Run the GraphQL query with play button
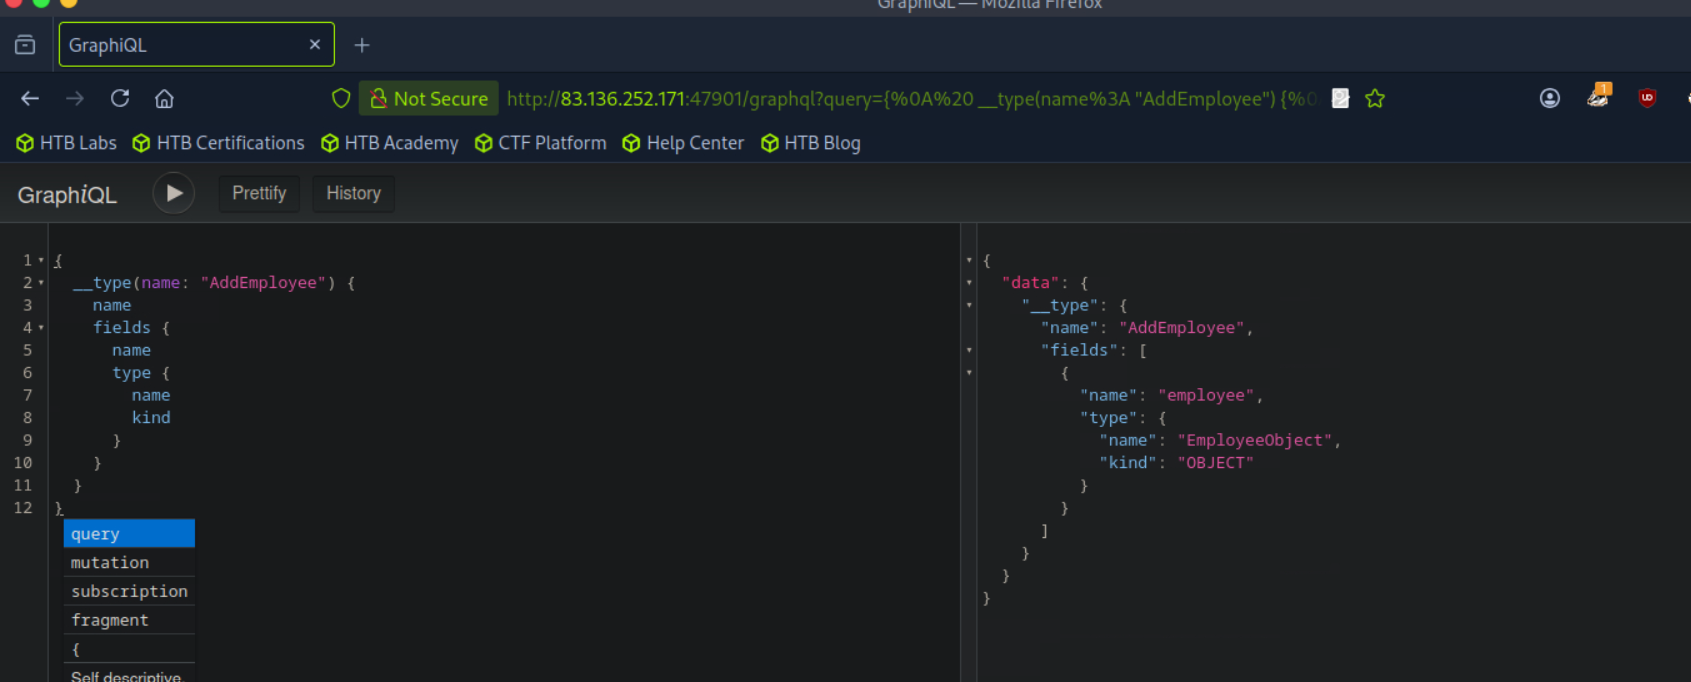This screenshot has width=1691, height=682. click(x=174, y=193)
